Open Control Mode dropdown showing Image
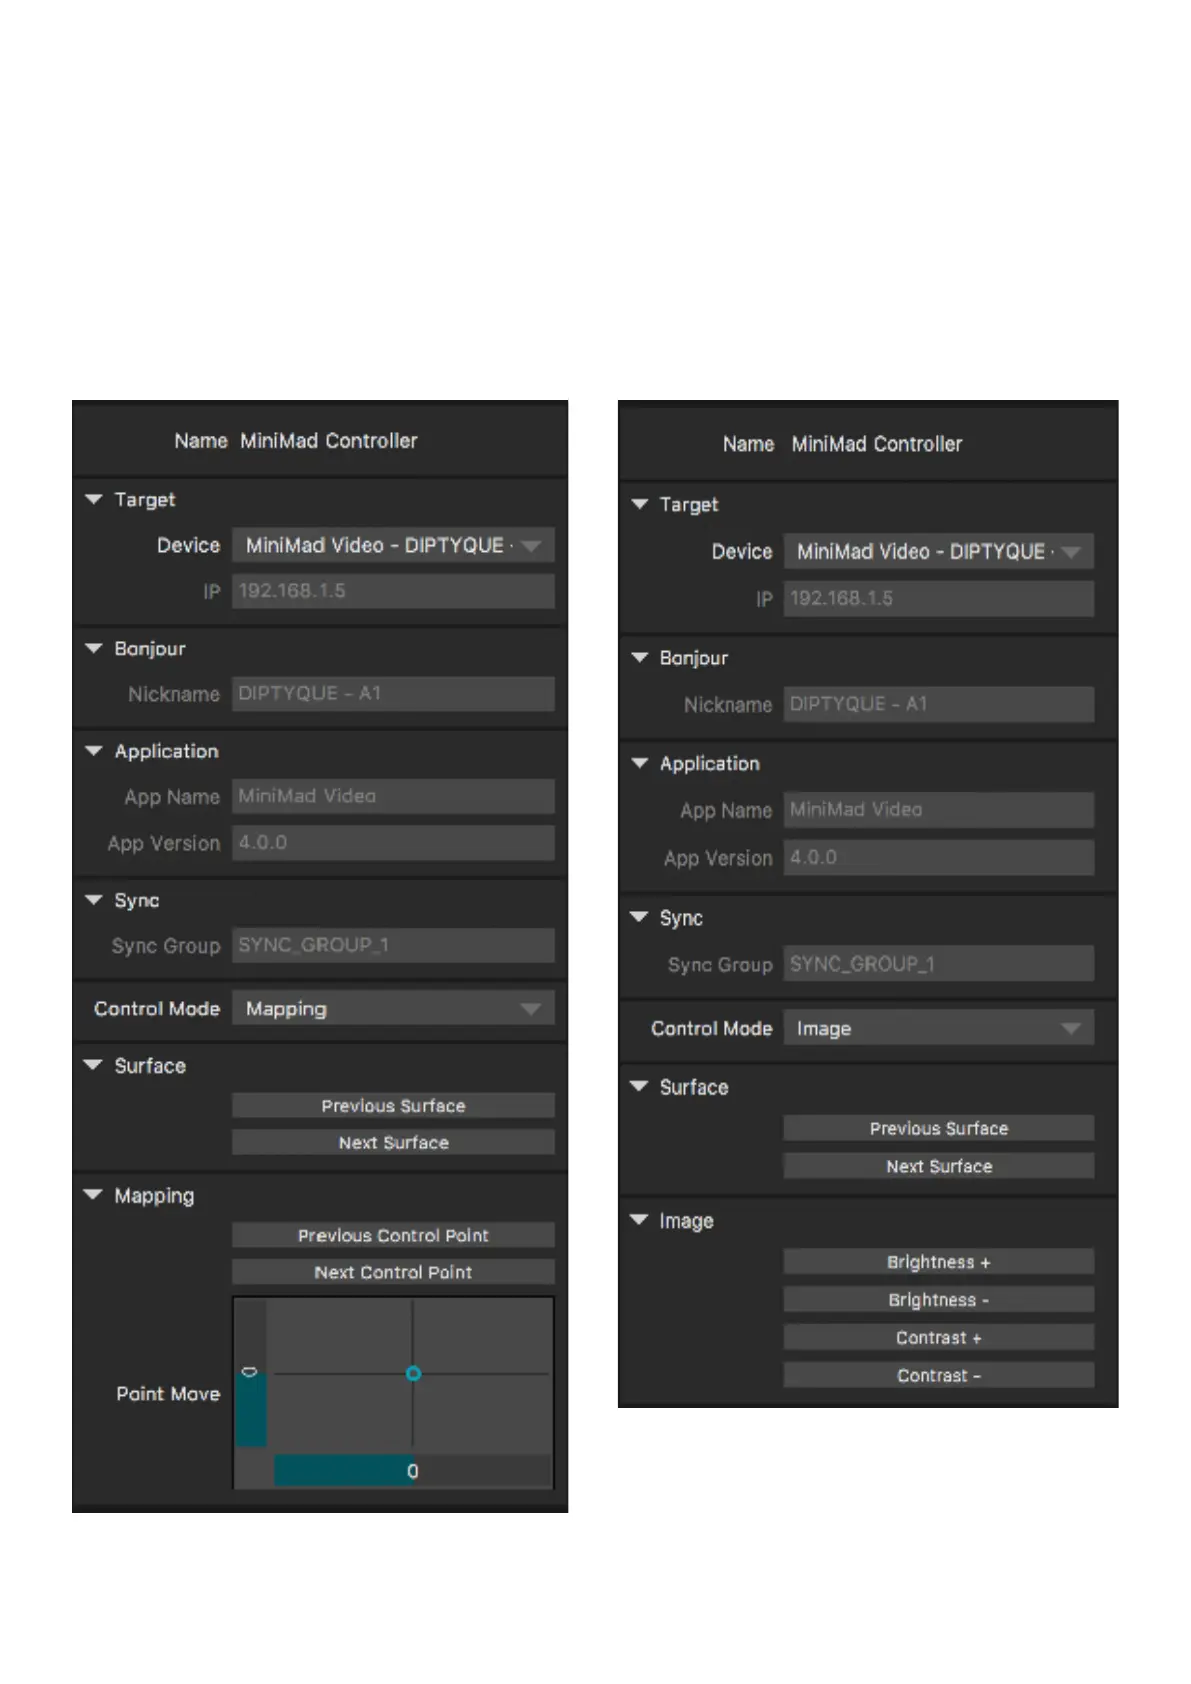 tap(938, 1028)
